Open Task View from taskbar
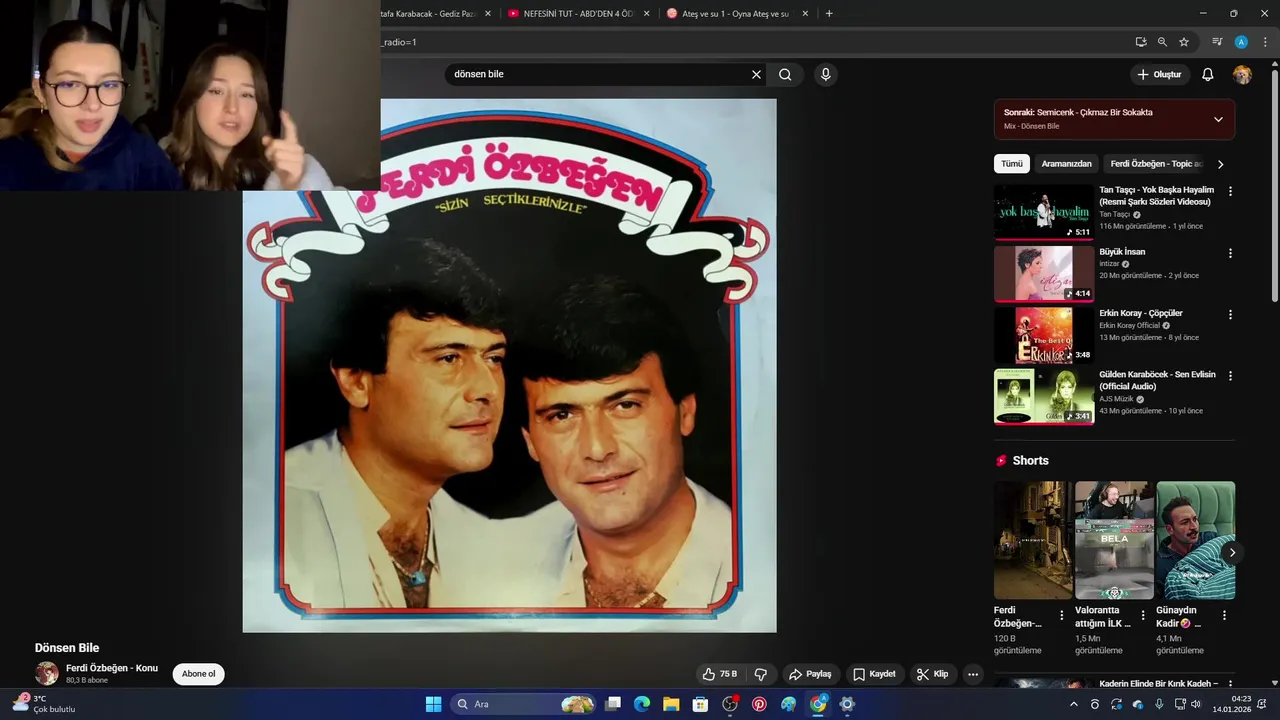Viewport: 1280px width, 720px height. click(x=613, y=704)
